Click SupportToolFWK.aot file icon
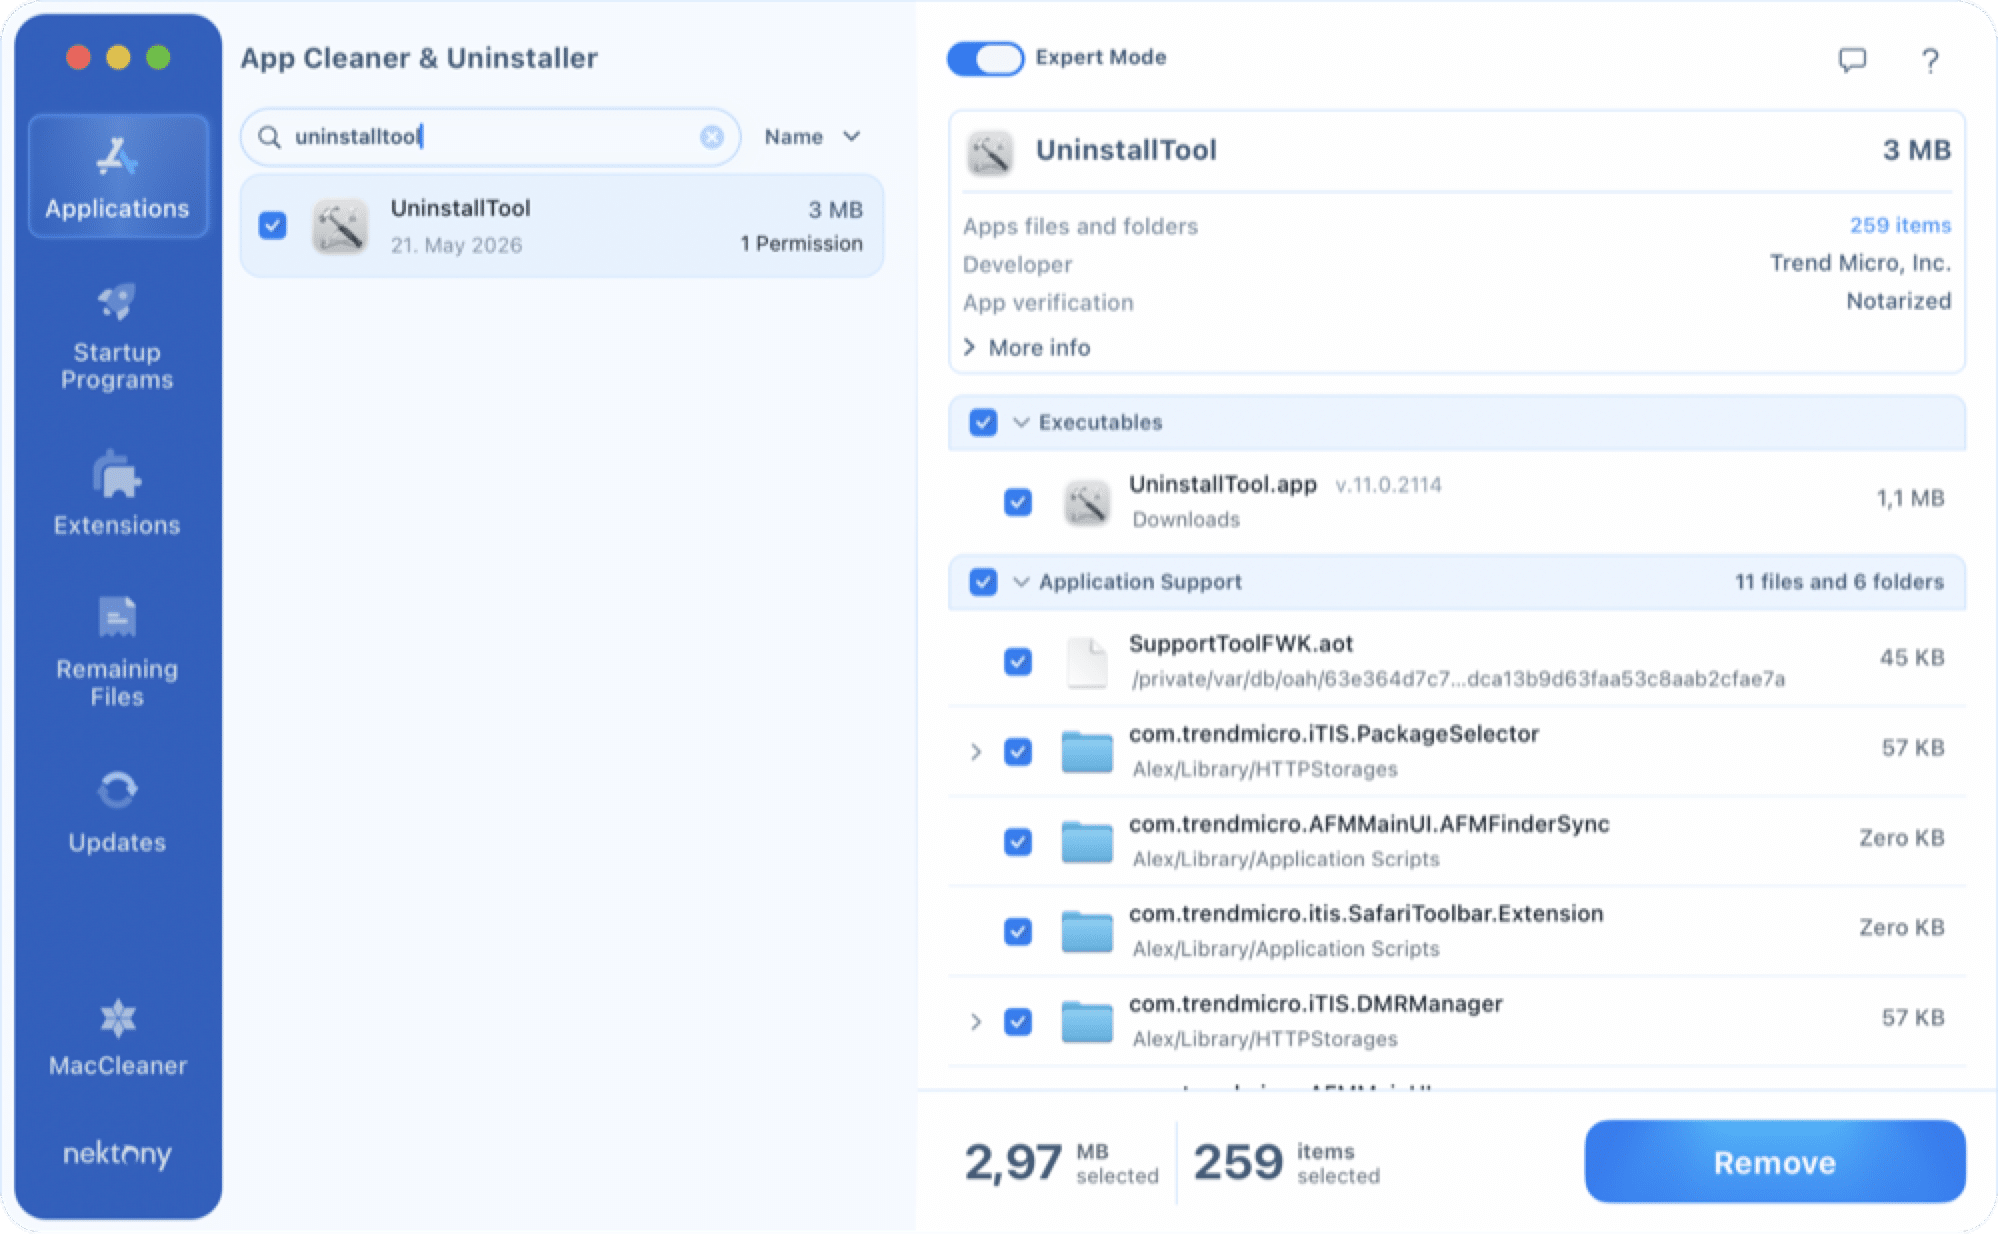The image size is (1998, 1234). 1086,661
